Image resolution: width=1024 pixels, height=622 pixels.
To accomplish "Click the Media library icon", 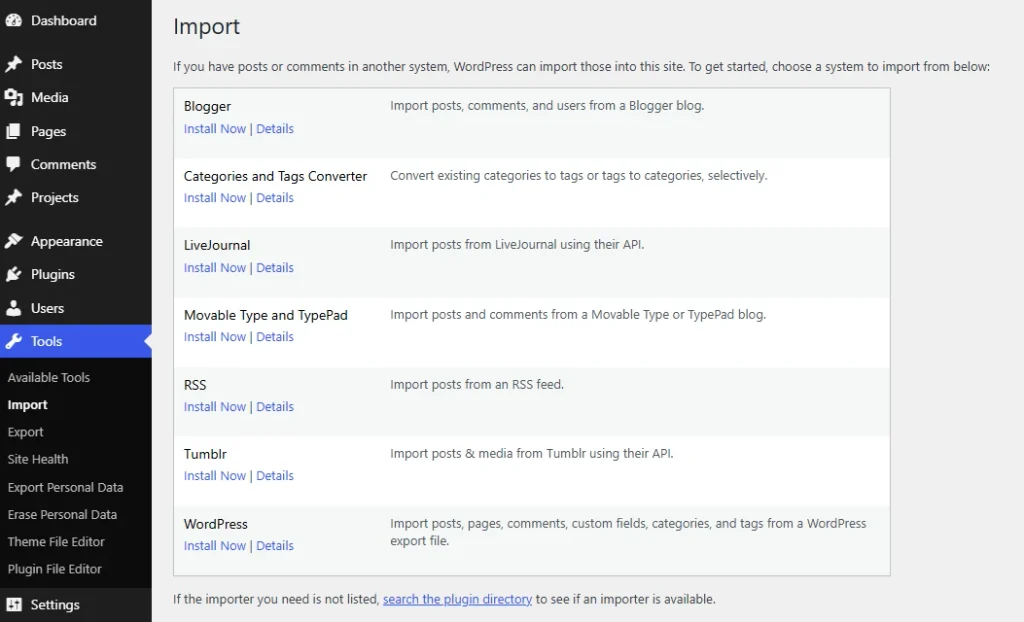I will point(13,97).
